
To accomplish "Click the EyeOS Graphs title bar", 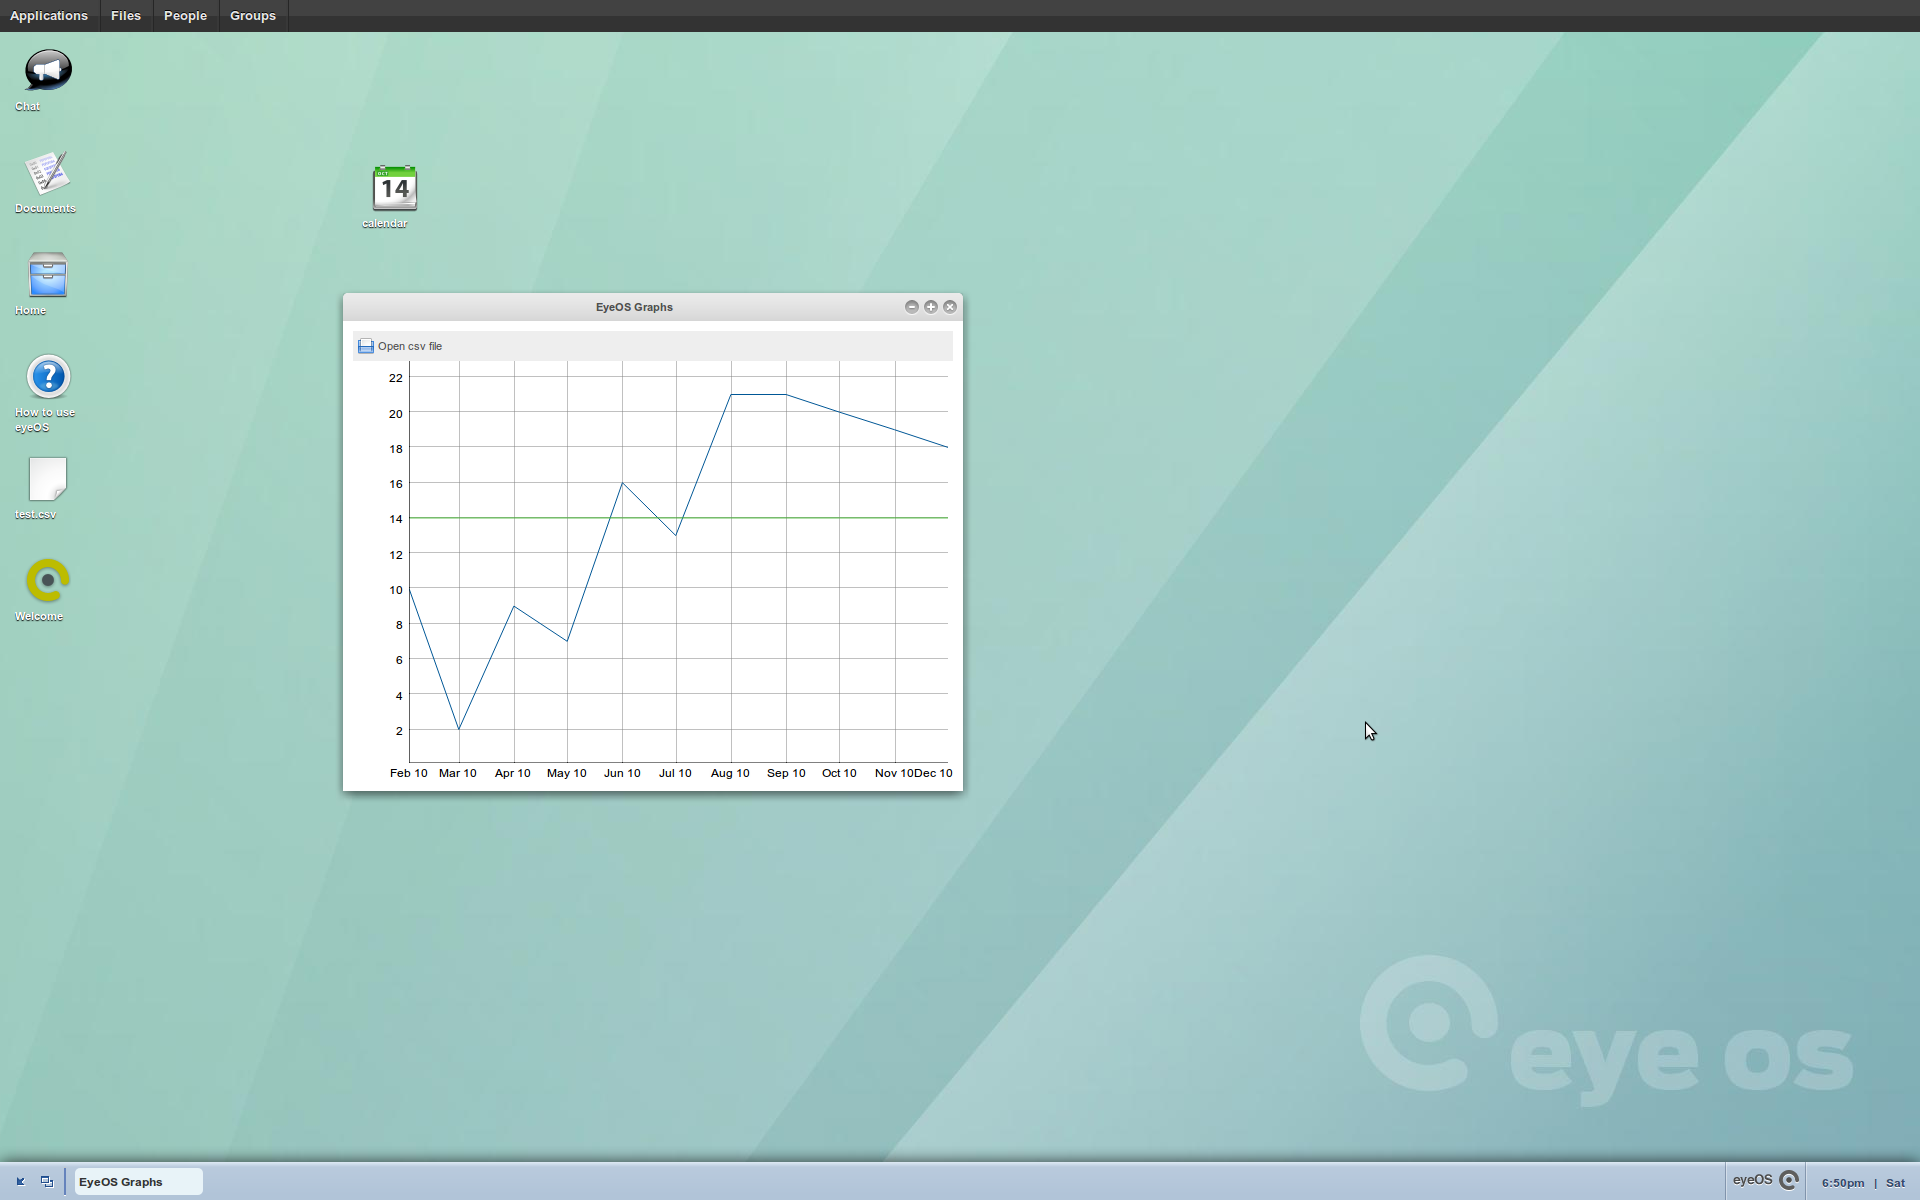I will point(634,307).
